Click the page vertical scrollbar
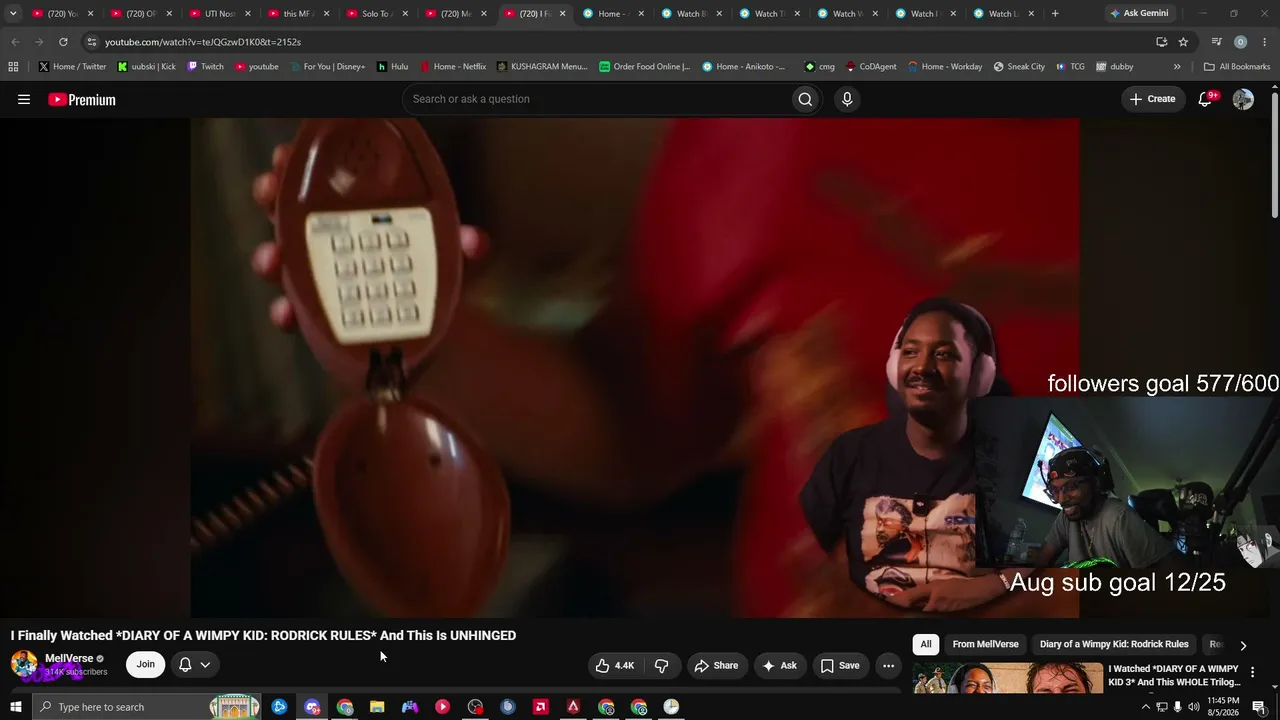 [1275, 153]
